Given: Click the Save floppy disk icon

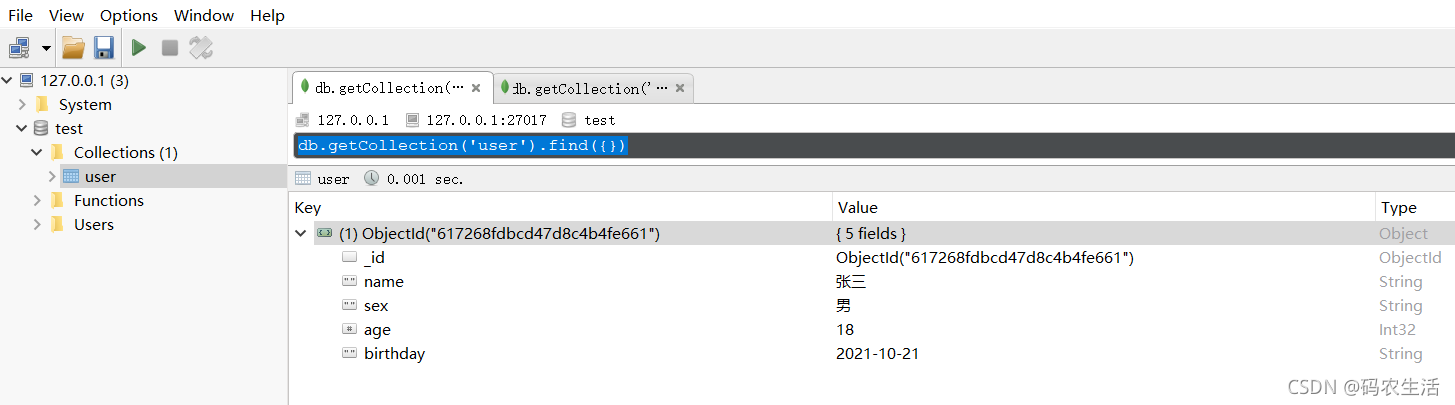Looking at the screenshot, I should pyautogui.click(x=104, y=47).
